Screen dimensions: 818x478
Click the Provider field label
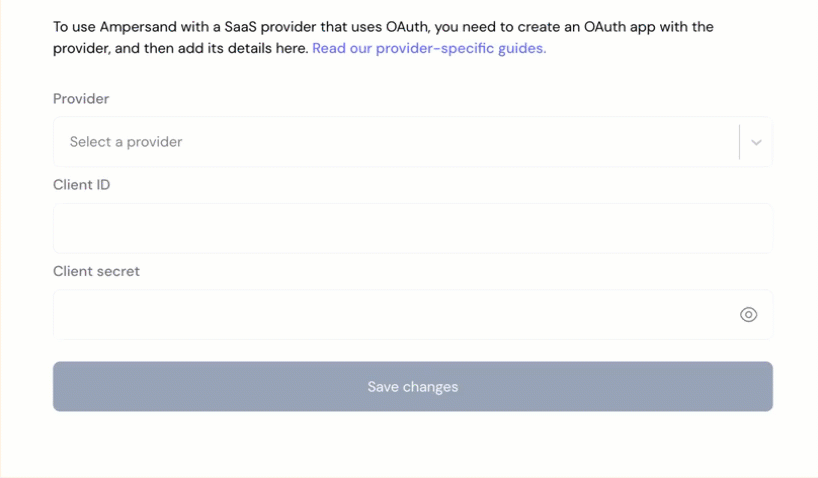click(81, 99)
